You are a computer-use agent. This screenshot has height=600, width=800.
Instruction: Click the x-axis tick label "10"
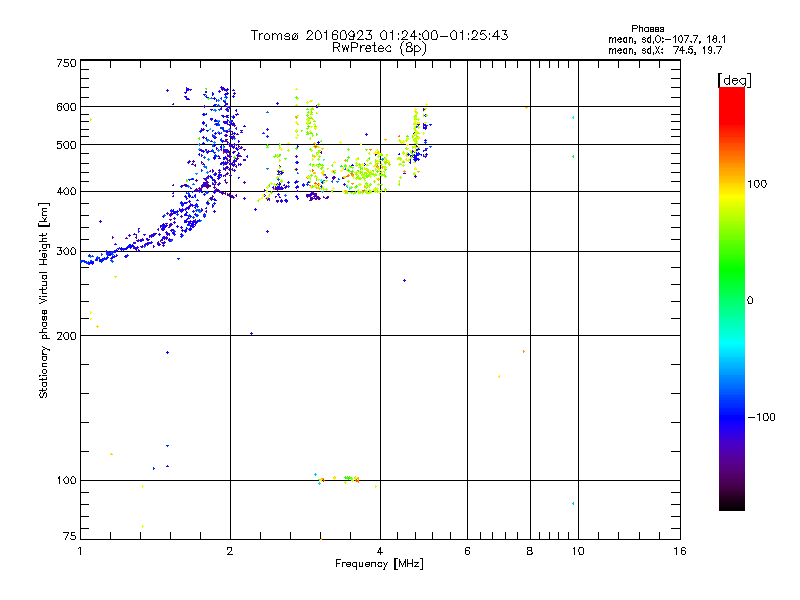point(578,551)
